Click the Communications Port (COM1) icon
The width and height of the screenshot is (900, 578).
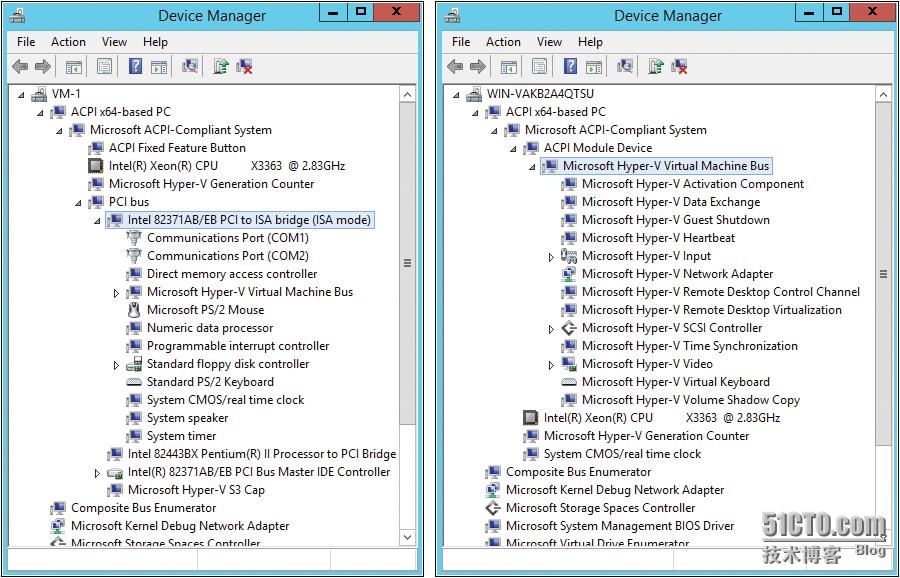pos(134,238)
